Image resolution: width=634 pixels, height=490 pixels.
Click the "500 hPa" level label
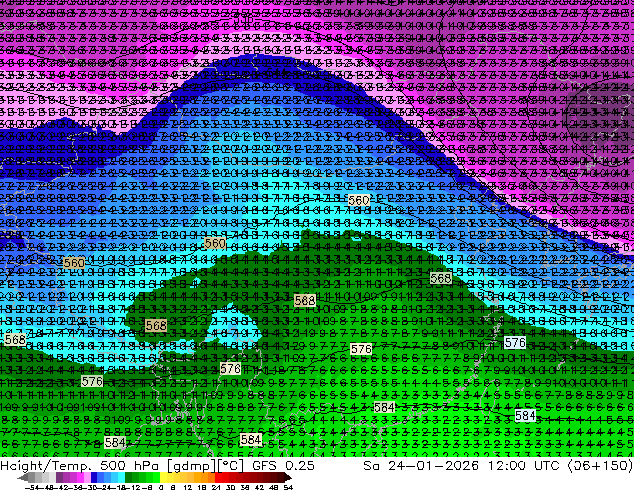(x=130, y=466)
